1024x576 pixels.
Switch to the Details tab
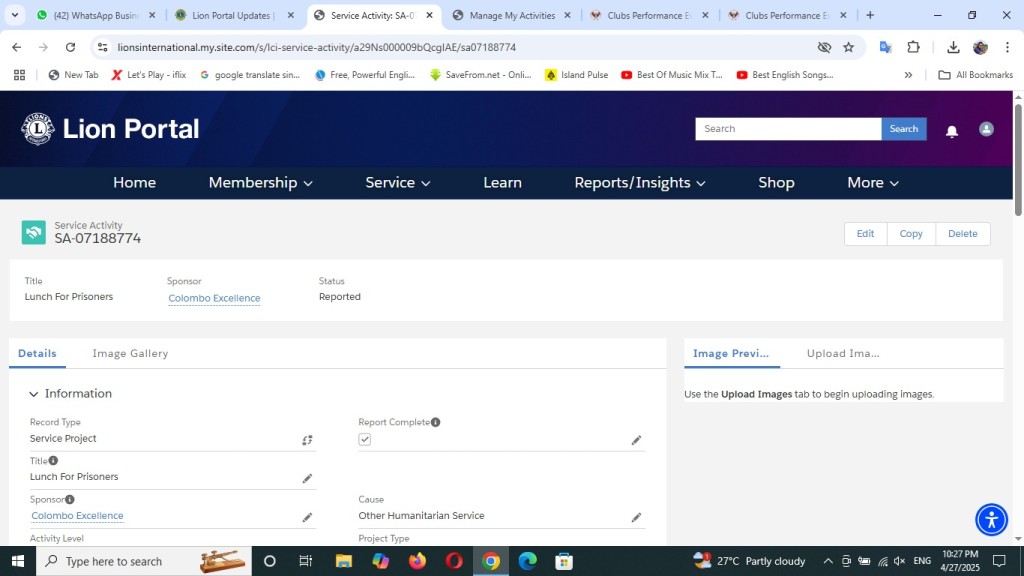37,353
